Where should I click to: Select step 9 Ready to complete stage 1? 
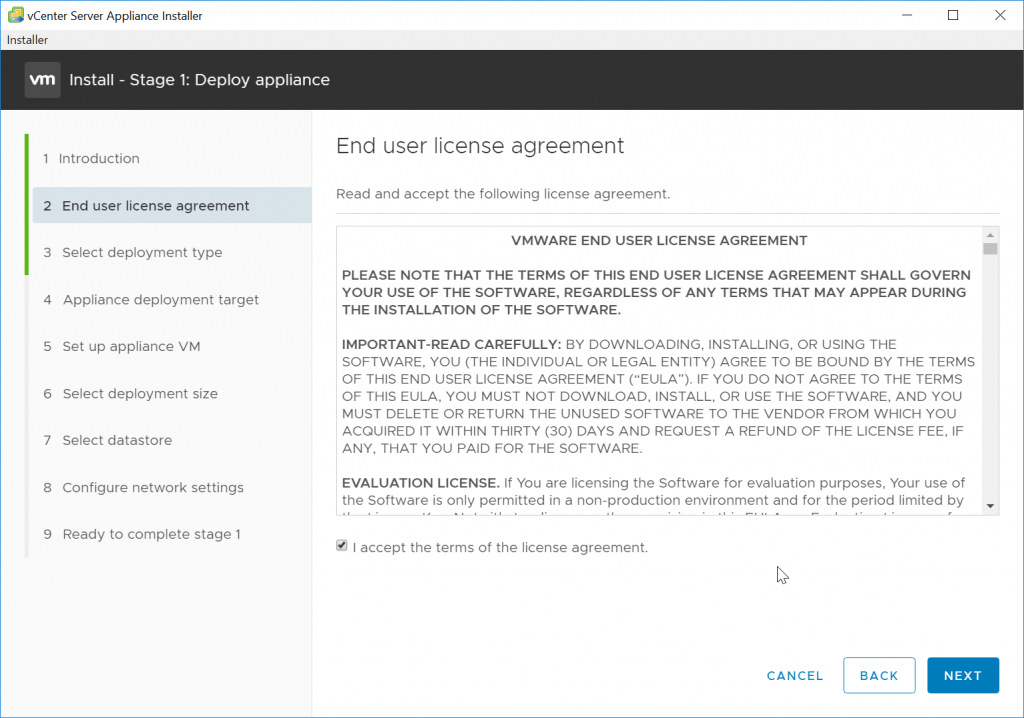pyautogui.click(x=142, y=534)
